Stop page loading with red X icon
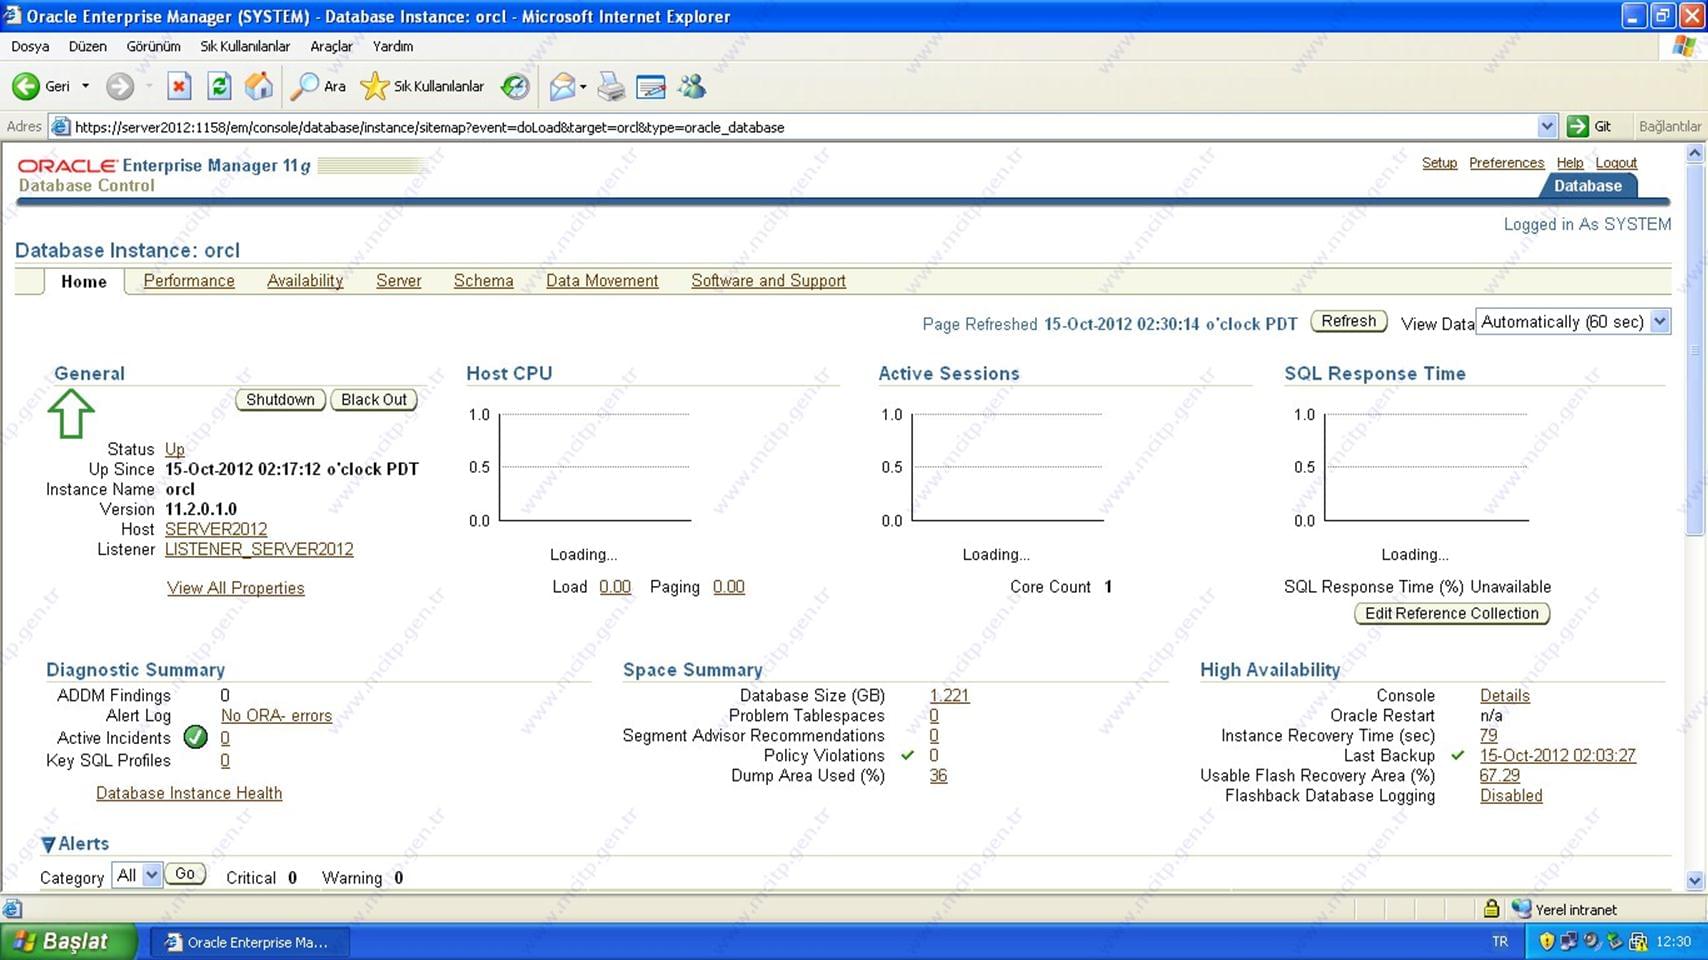This screenshot has height=960, width=1708. point(179,86)
